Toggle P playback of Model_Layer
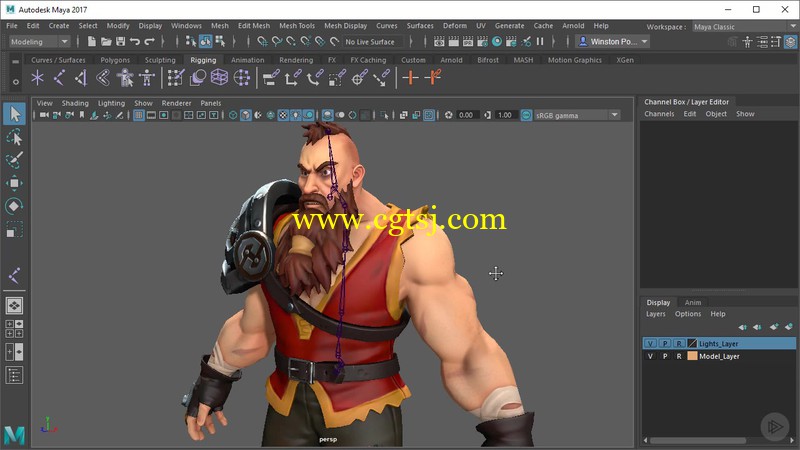The height and width of the screenshot is (450, 800). click(665, 356)
